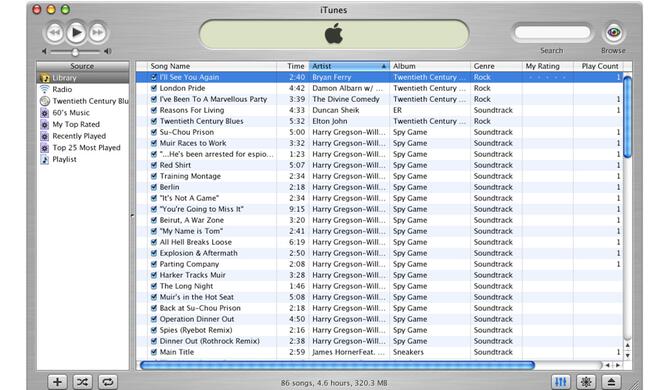Screen dimensions: 660x390
Task: Click artist Elton John
Action: click(x=330, y=121)
